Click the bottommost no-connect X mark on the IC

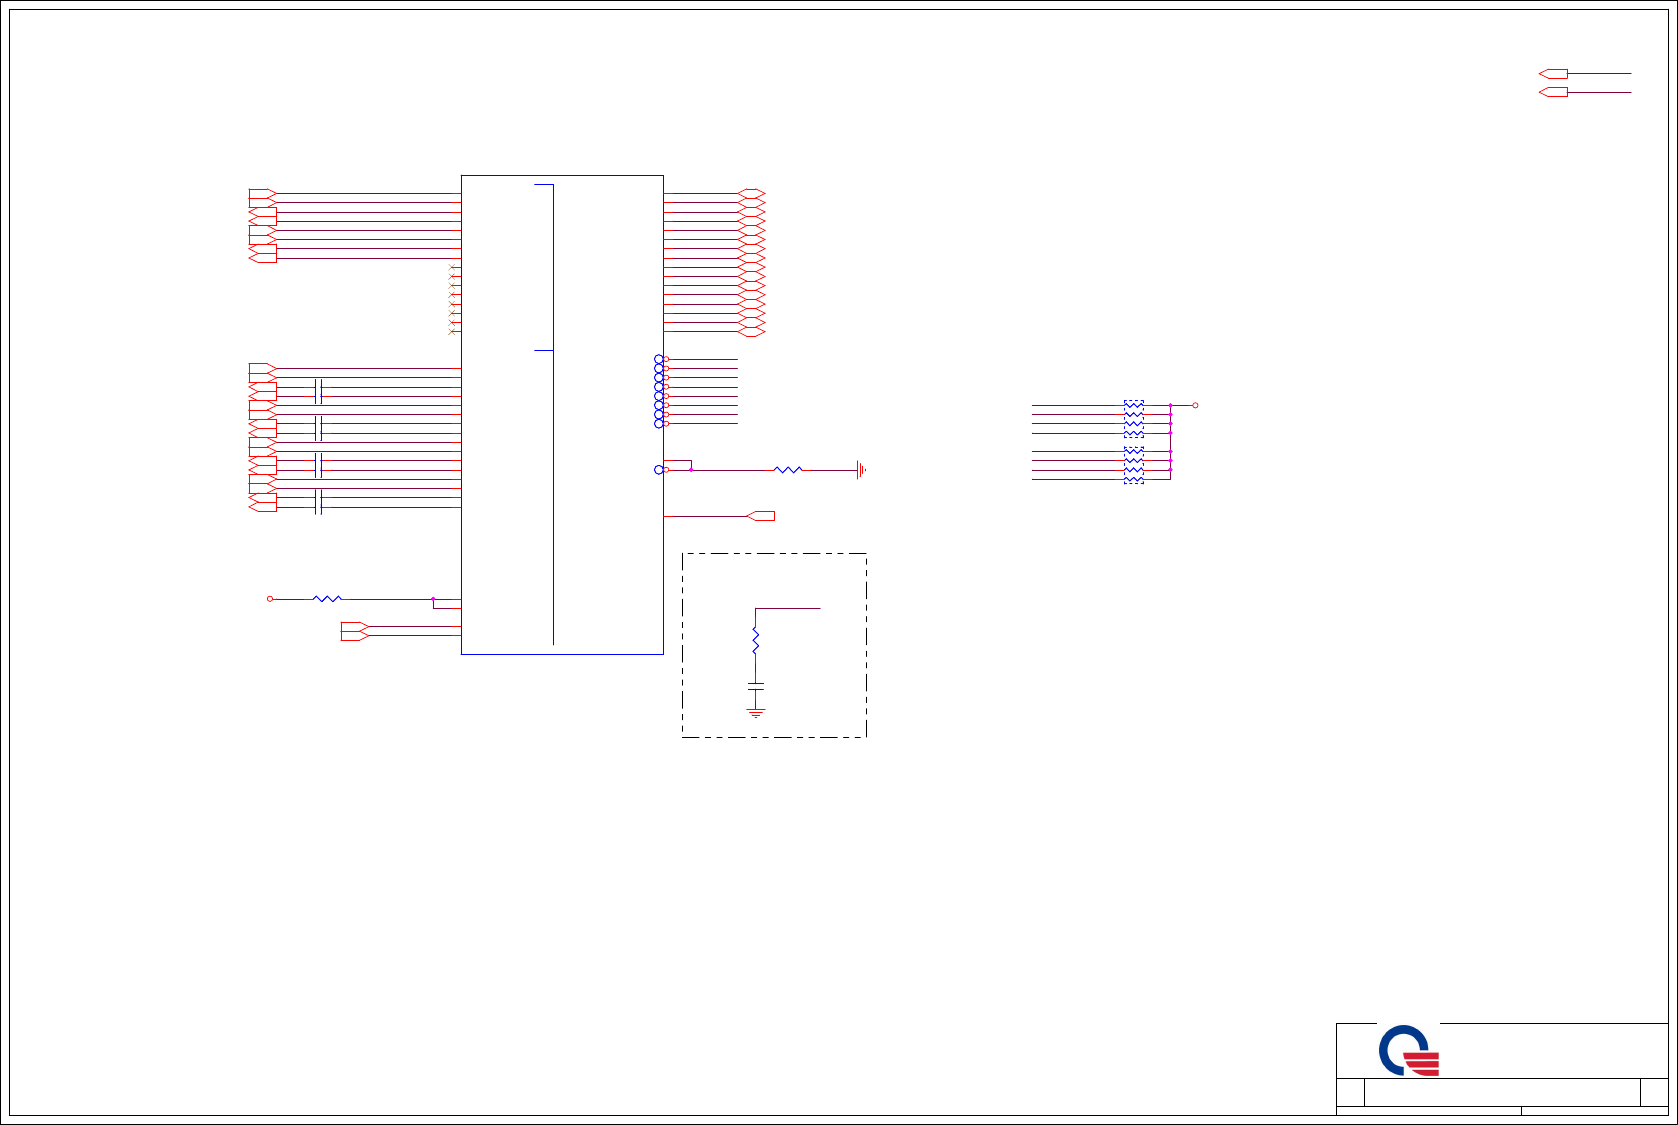click(x=453, y=332)
